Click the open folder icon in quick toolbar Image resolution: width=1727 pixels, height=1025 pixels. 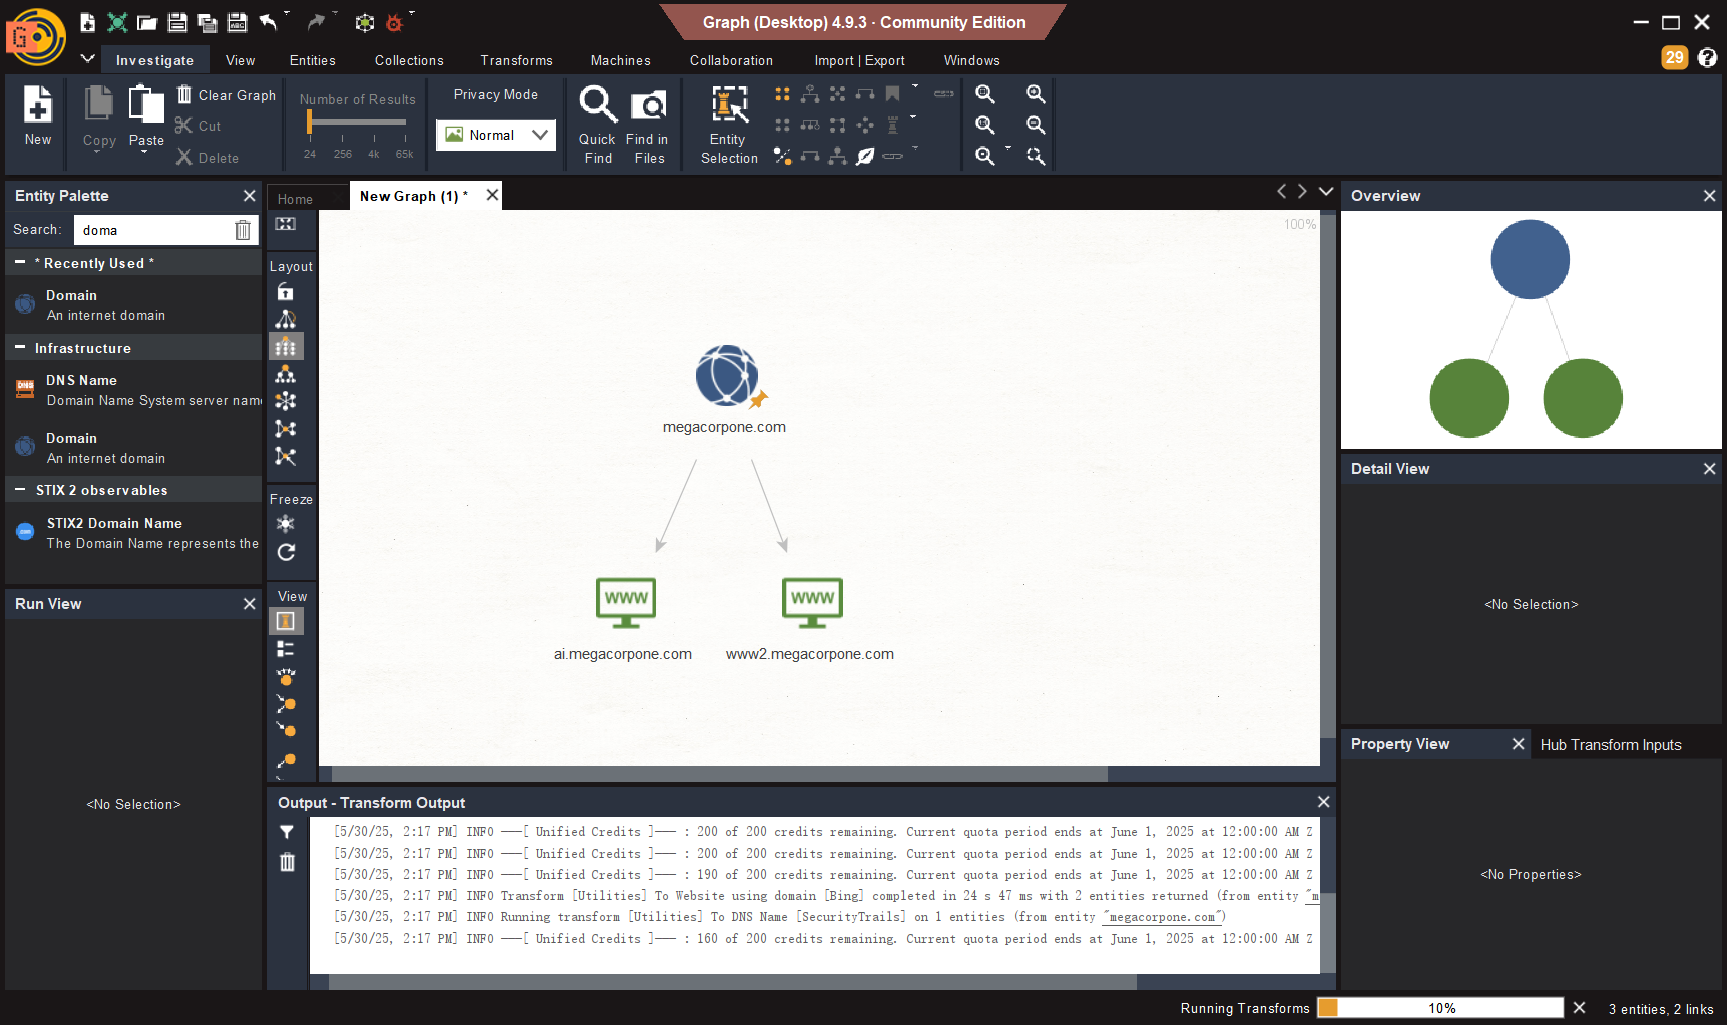coord(147,22)
